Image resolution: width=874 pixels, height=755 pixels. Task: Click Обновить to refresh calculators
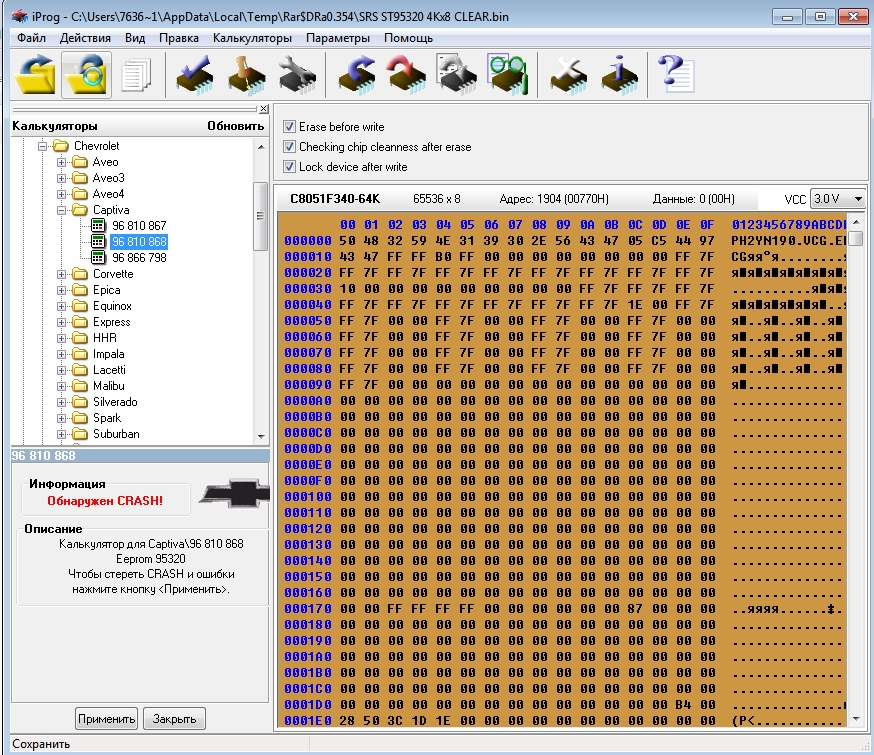pyautogui.click(x=235, y=126)
